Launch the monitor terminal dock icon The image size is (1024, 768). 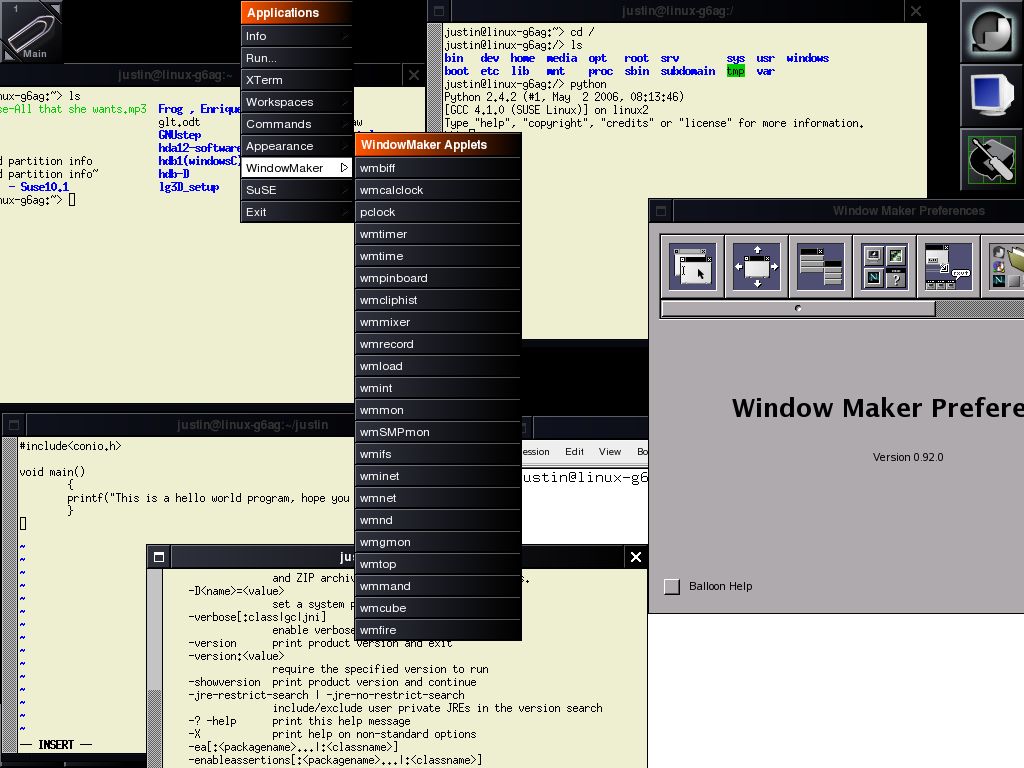(x=991, y=96)
